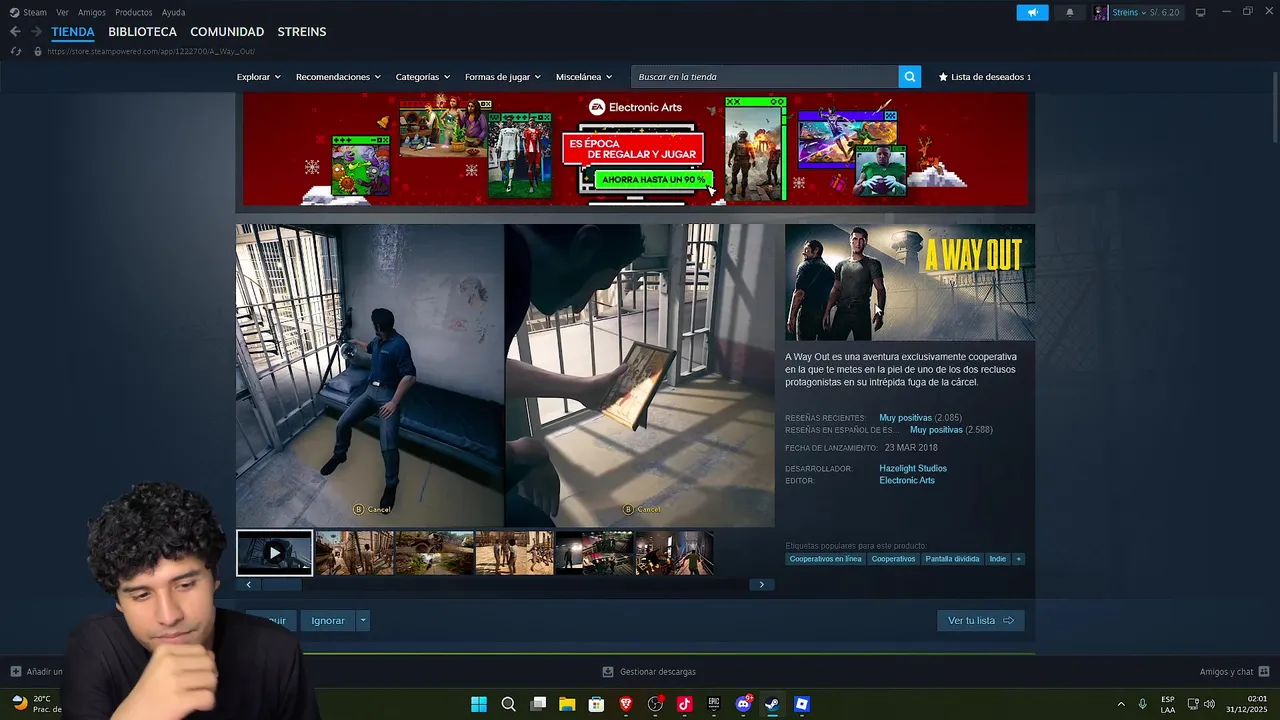
Task: Switch to the COMUNIDAD tab
Action: [227, 32]
